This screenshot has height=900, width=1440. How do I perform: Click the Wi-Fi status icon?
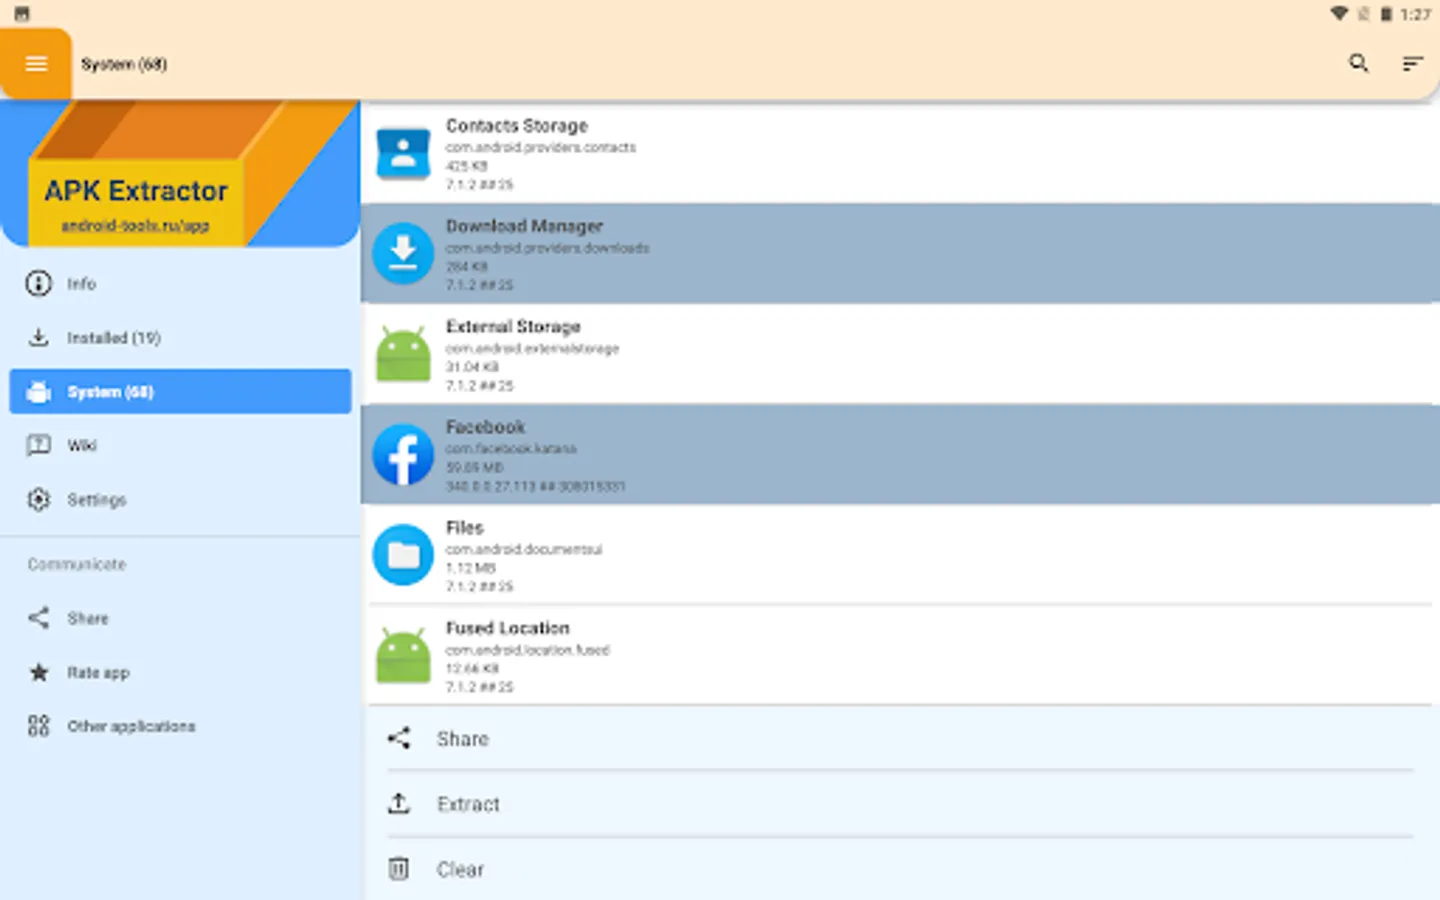click(x=1339, y=14)
